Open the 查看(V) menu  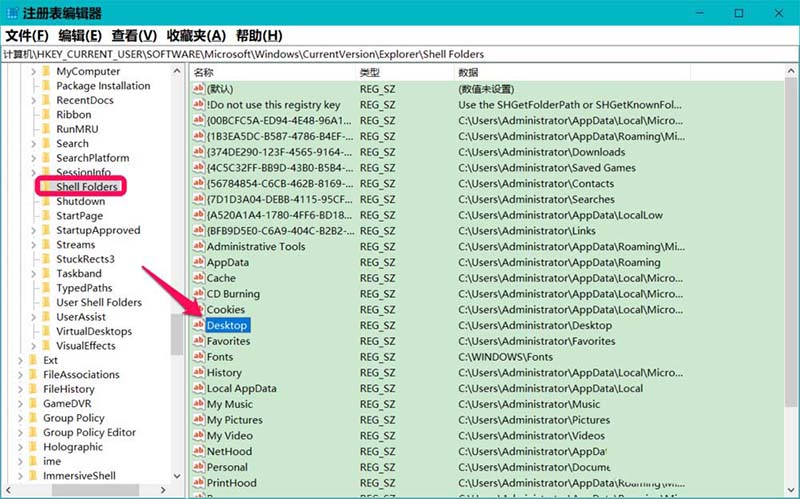(x=134, y=36)
